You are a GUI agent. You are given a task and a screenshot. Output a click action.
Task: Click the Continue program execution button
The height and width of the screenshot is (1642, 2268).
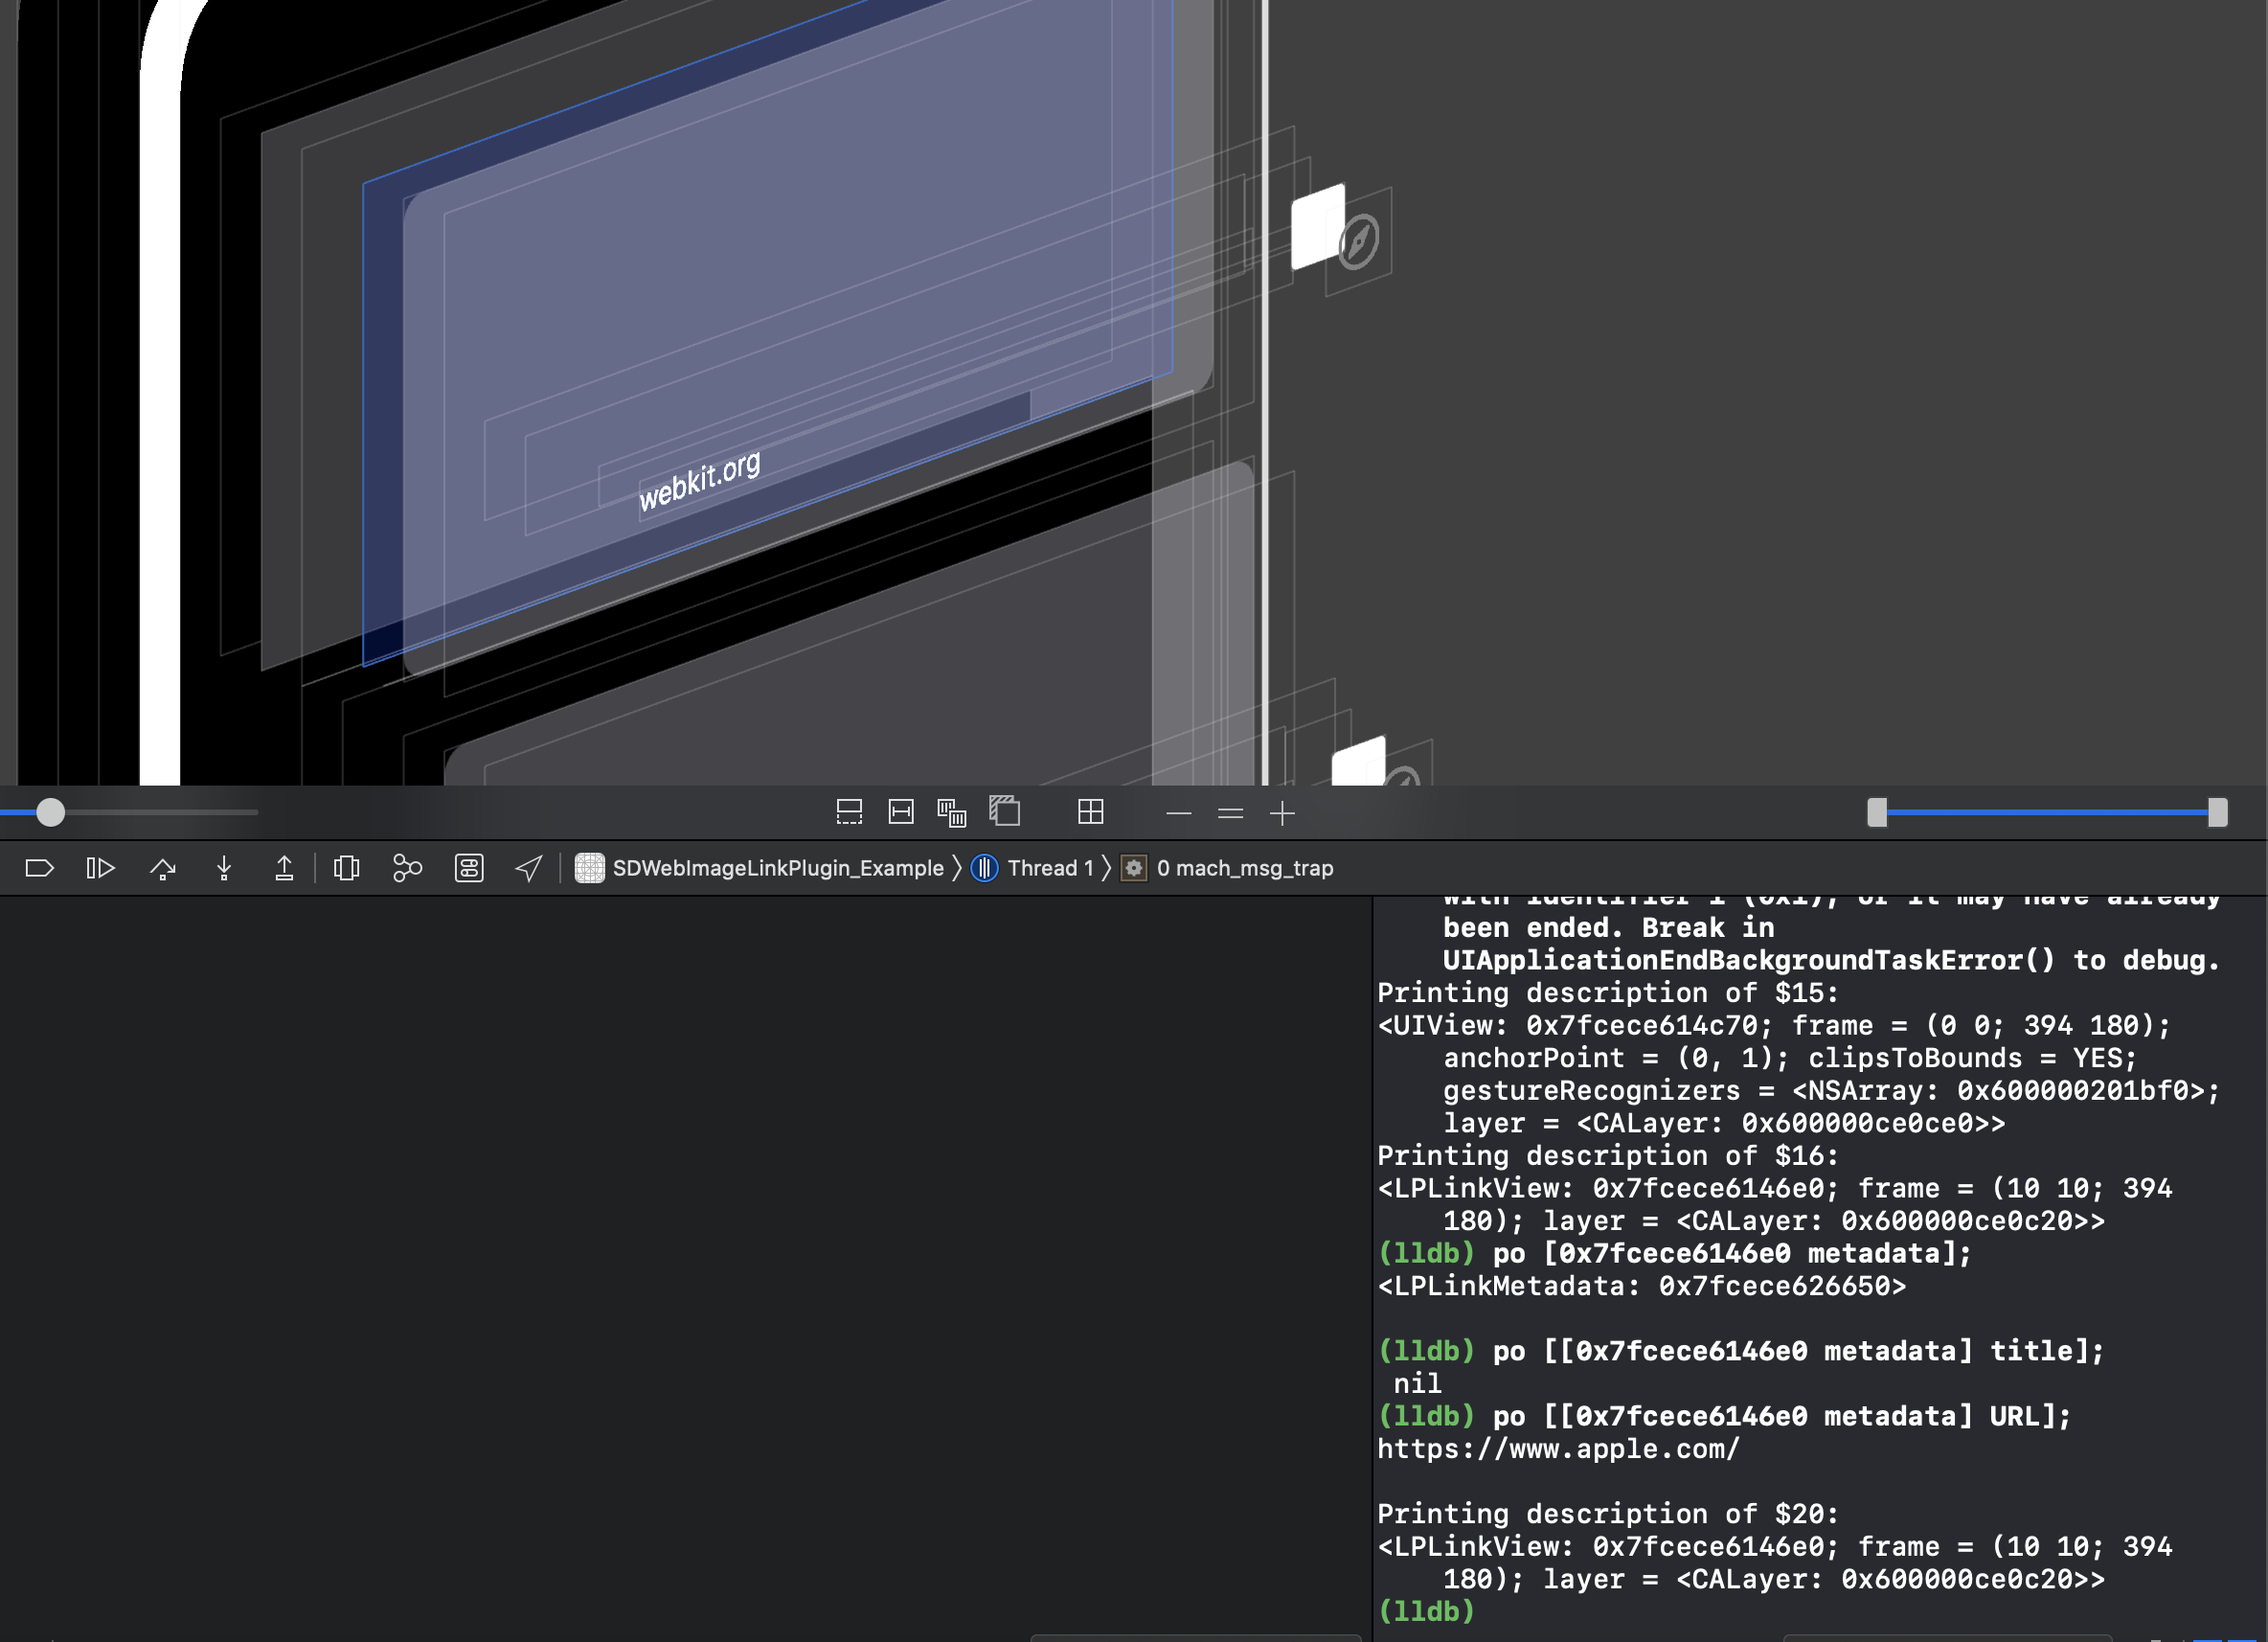[100, 868]
